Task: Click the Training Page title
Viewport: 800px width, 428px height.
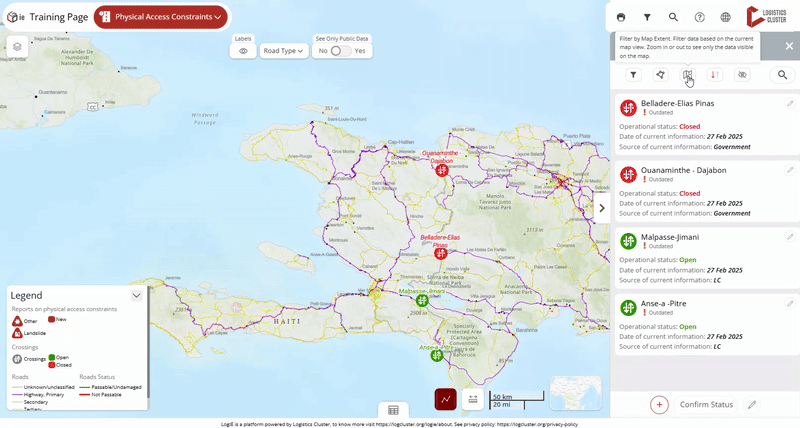Action: (x=59, y=17)
